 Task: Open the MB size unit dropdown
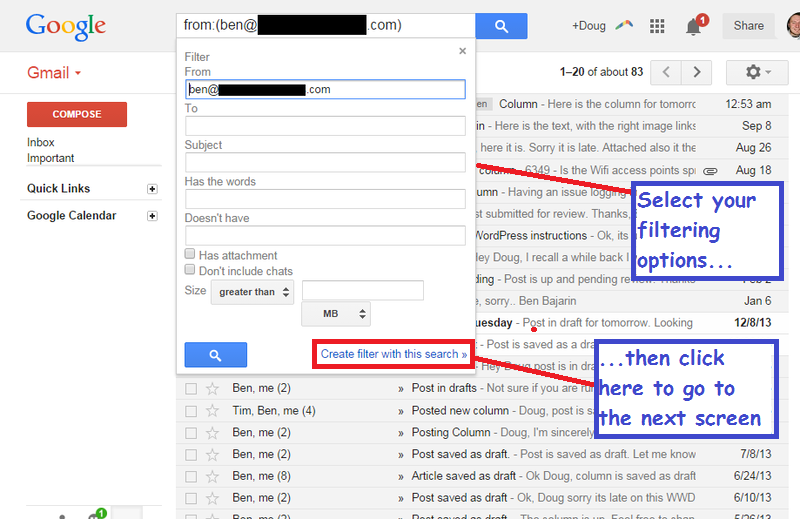pyautogui.click(x=336, y=314)
